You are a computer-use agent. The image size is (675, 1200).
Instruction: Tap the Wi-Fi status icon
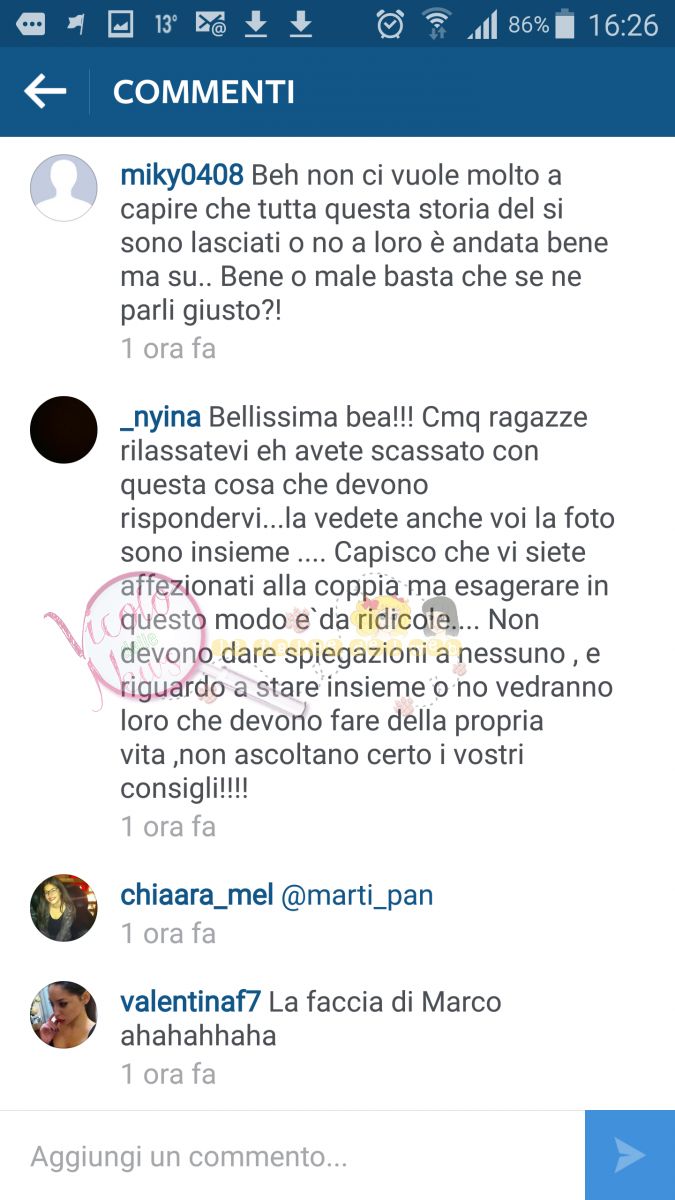(437, 24)
